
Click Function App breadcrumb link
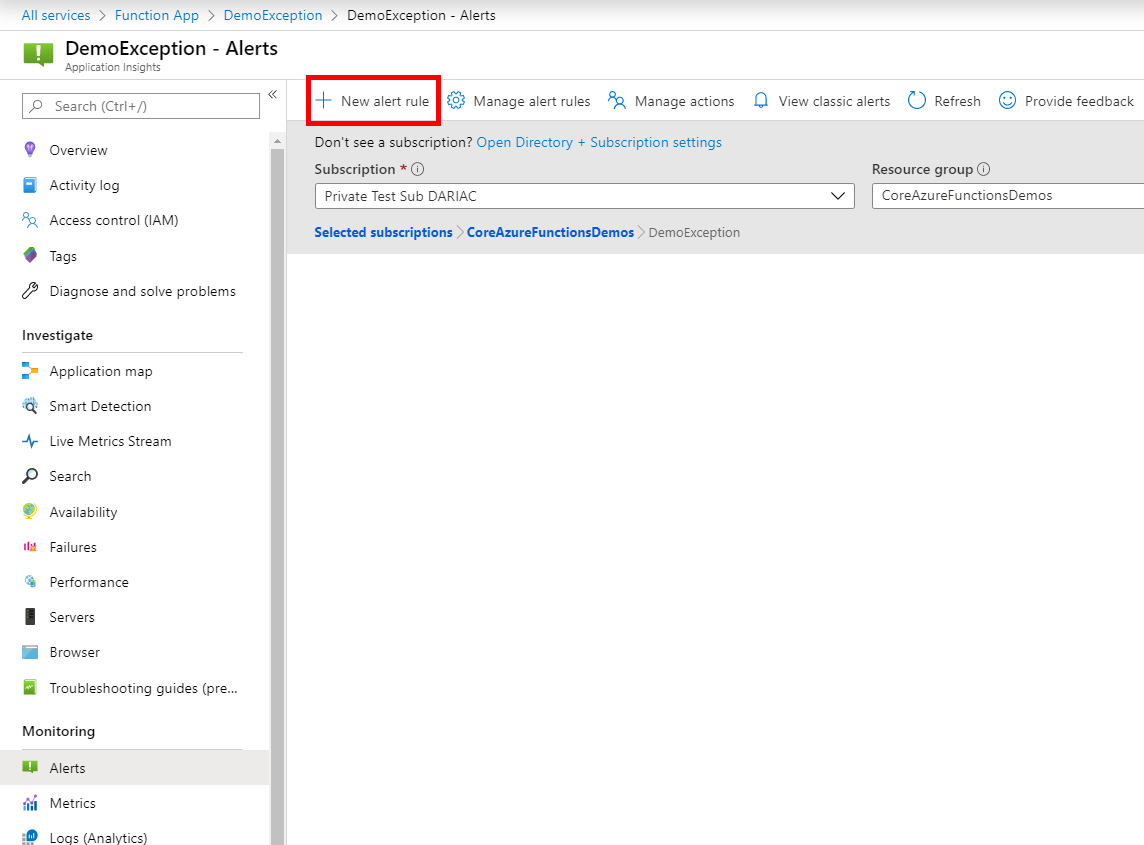pyautogui.click(x=156, y=15)
